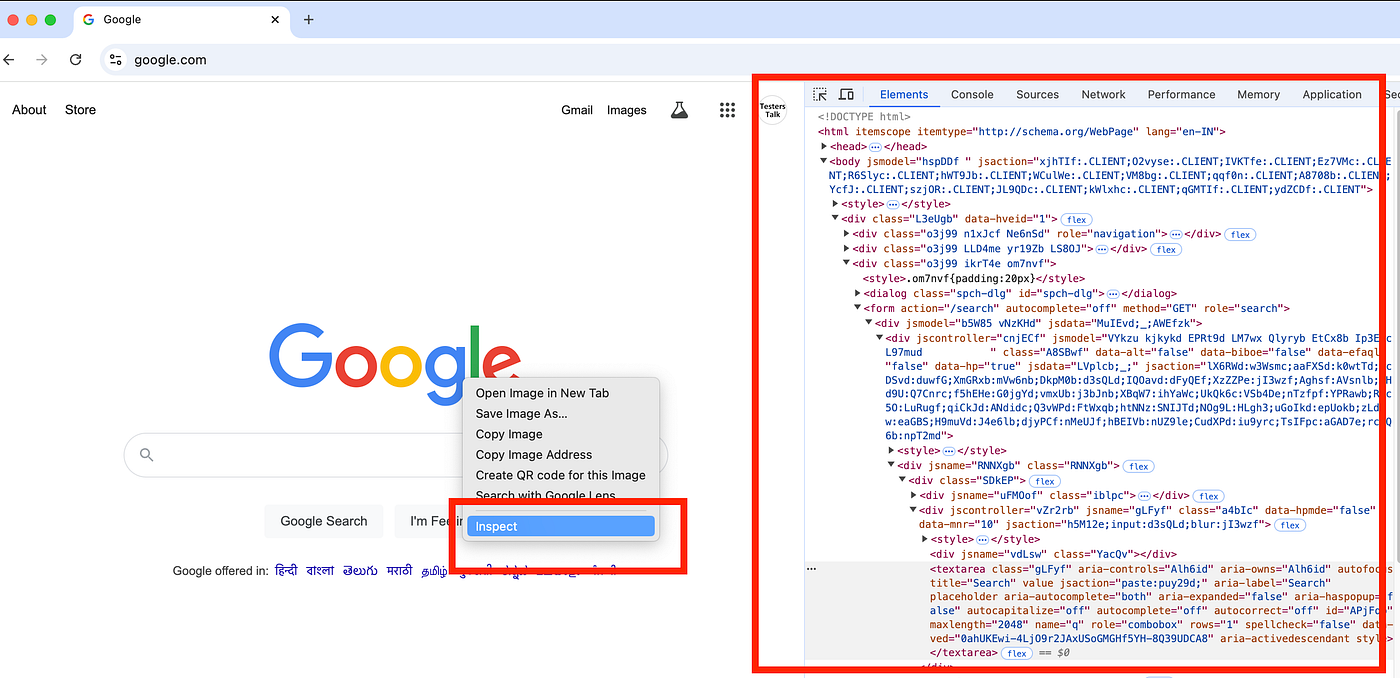Switch to the Console tab in DevTools
The height and width of the screenshot is (678, 1400).
click(971, 94)
